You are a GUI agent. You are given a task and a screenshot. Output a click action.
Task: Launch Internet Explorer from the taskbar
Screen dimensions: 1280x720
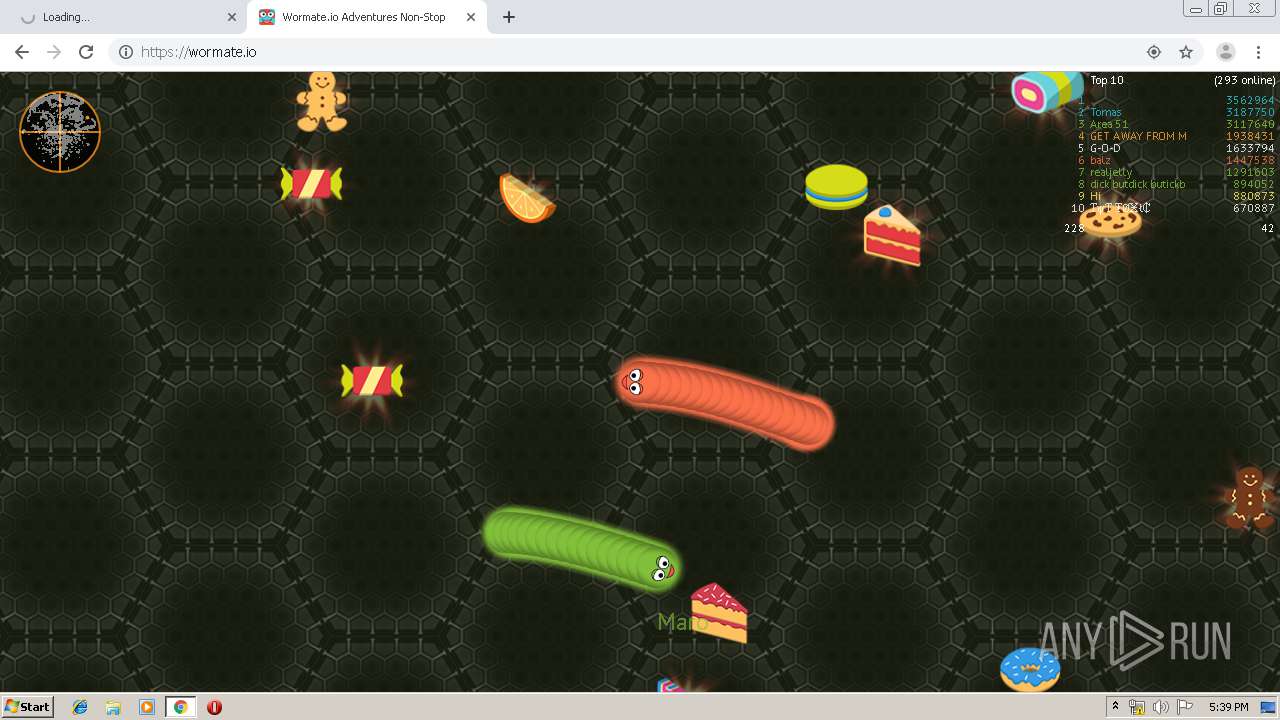point(80,707)
